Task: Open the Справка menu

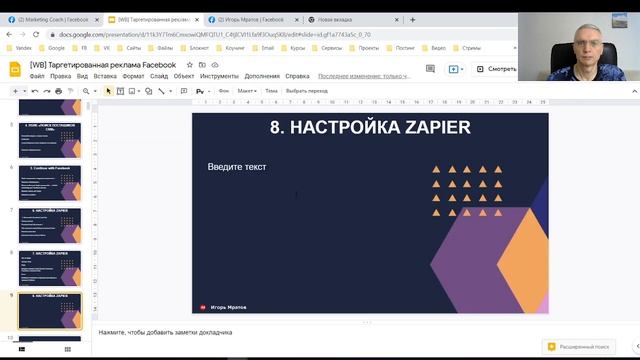Action: coord(297,76)
